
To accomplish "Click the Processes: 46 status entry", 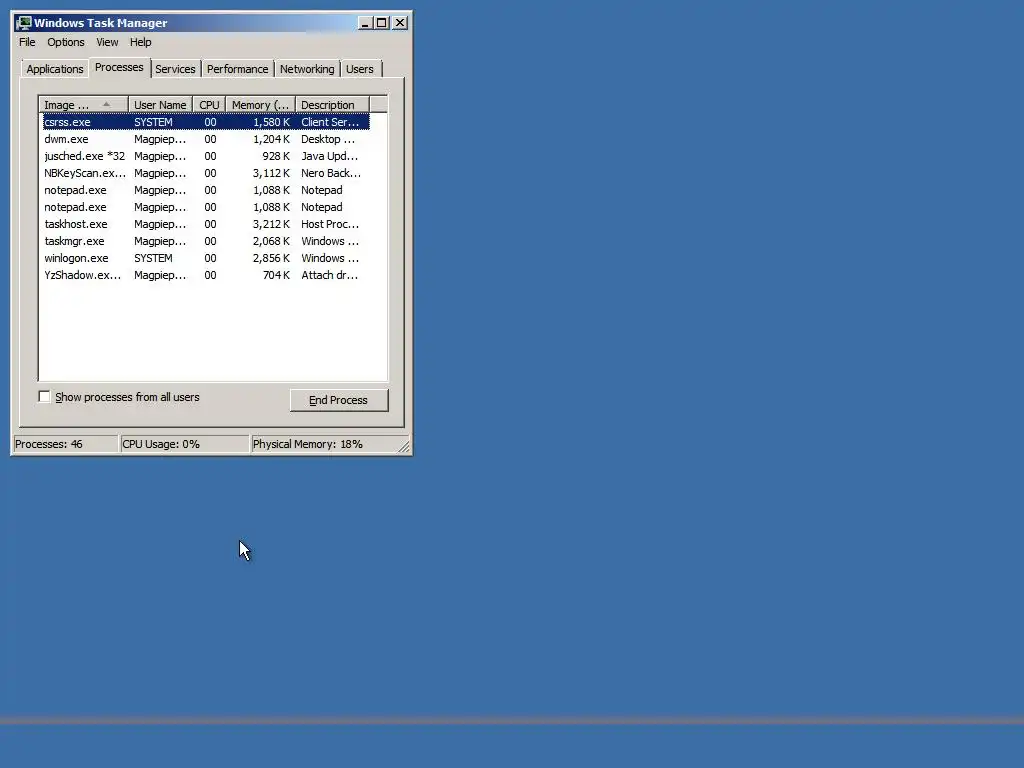I will (65, 444).
